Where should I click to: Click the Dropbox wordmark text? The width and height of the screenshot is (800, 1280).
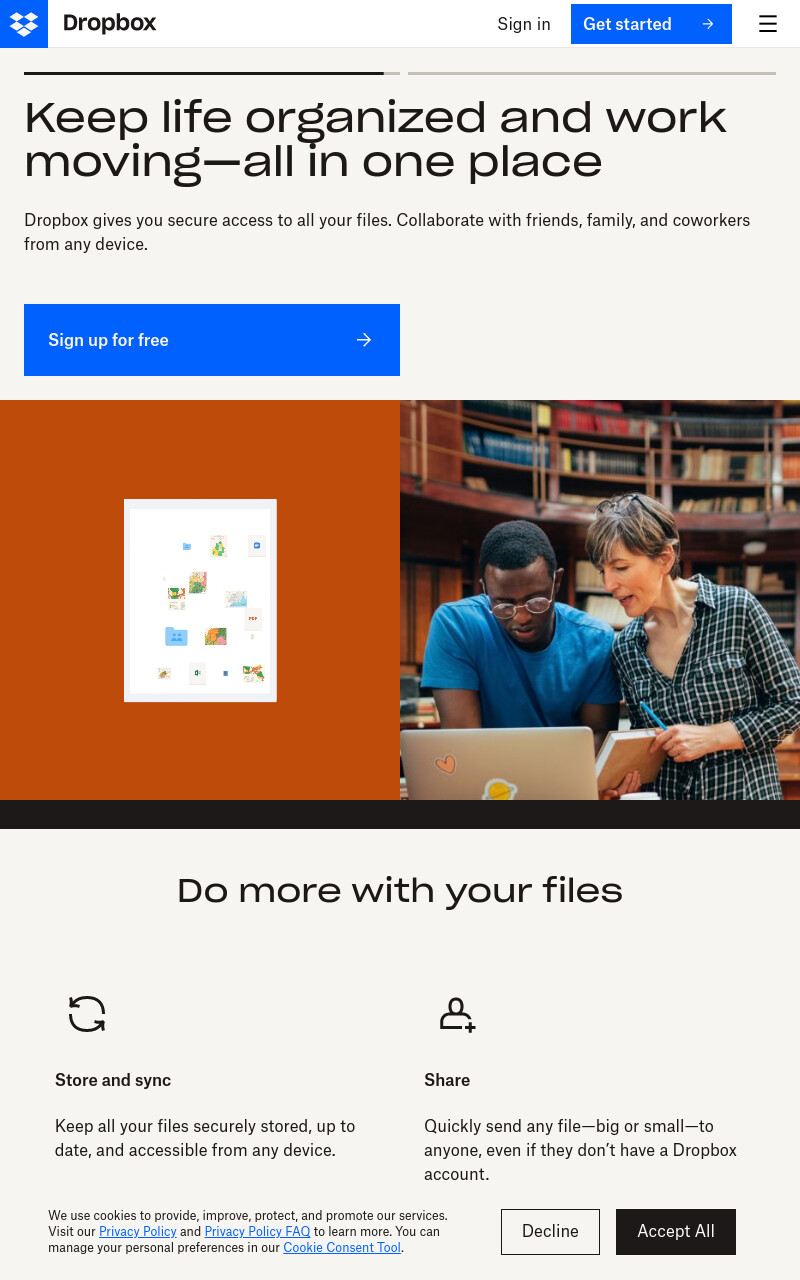click(110, 23)
